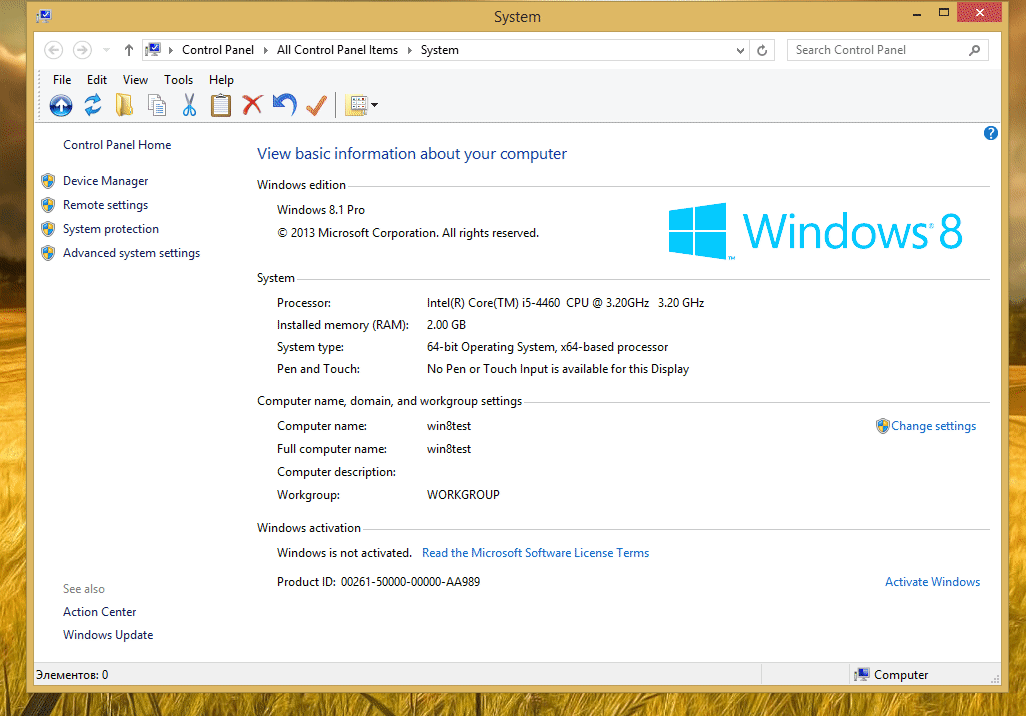The image size is (1026, 716).
Task: Click the "WORKGROUP" workgroup value
Action: click(x=463, y=495)
